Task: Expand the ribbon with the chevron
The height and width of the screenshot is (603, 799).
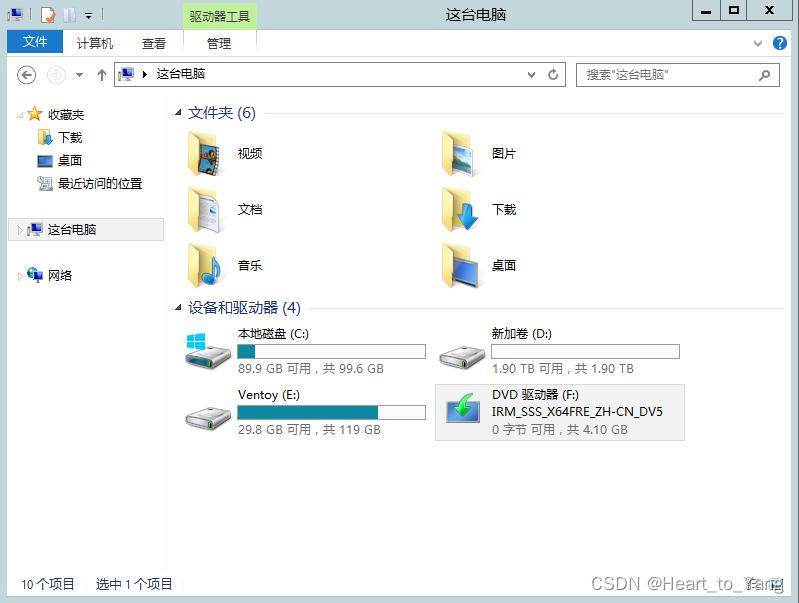Action: tap(758, 43)
